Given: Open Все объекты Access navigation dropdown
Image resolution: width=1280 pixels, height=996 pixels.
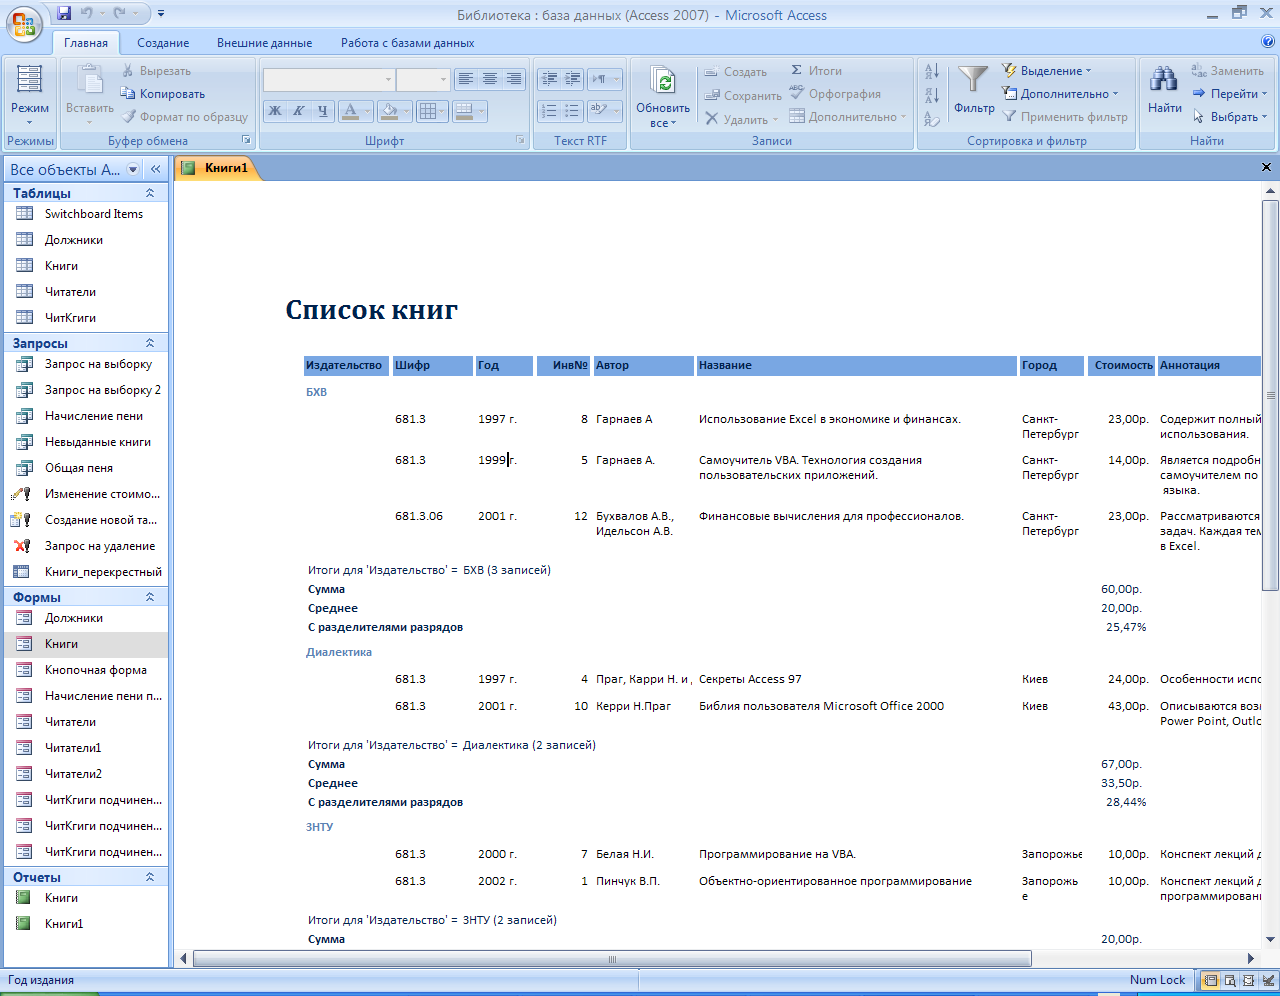Looking at the screenshot, I should (133, 169).
